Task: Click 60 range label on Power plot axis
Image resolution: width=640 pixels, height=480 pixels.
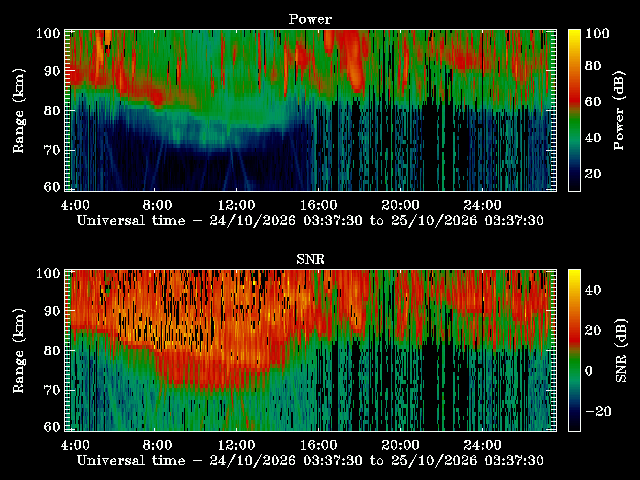Action: tap(52, 187)
